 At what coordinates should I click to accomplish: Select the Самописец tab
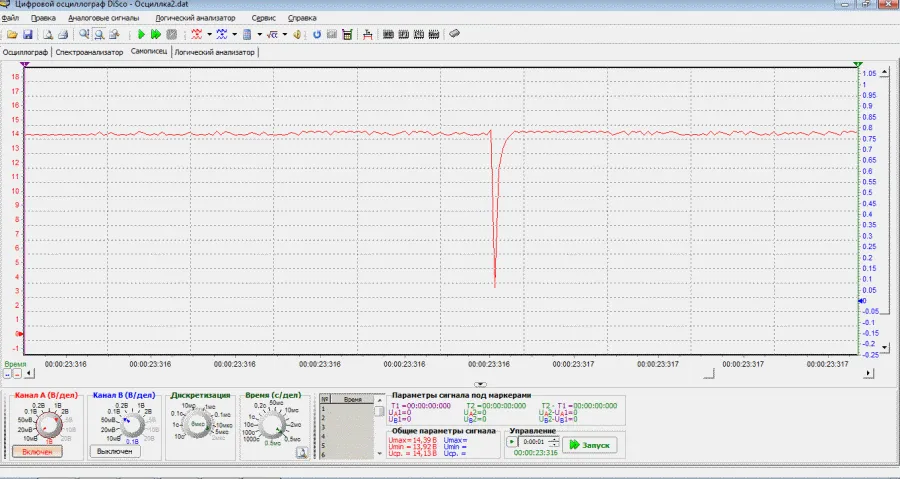pos(149,51)
